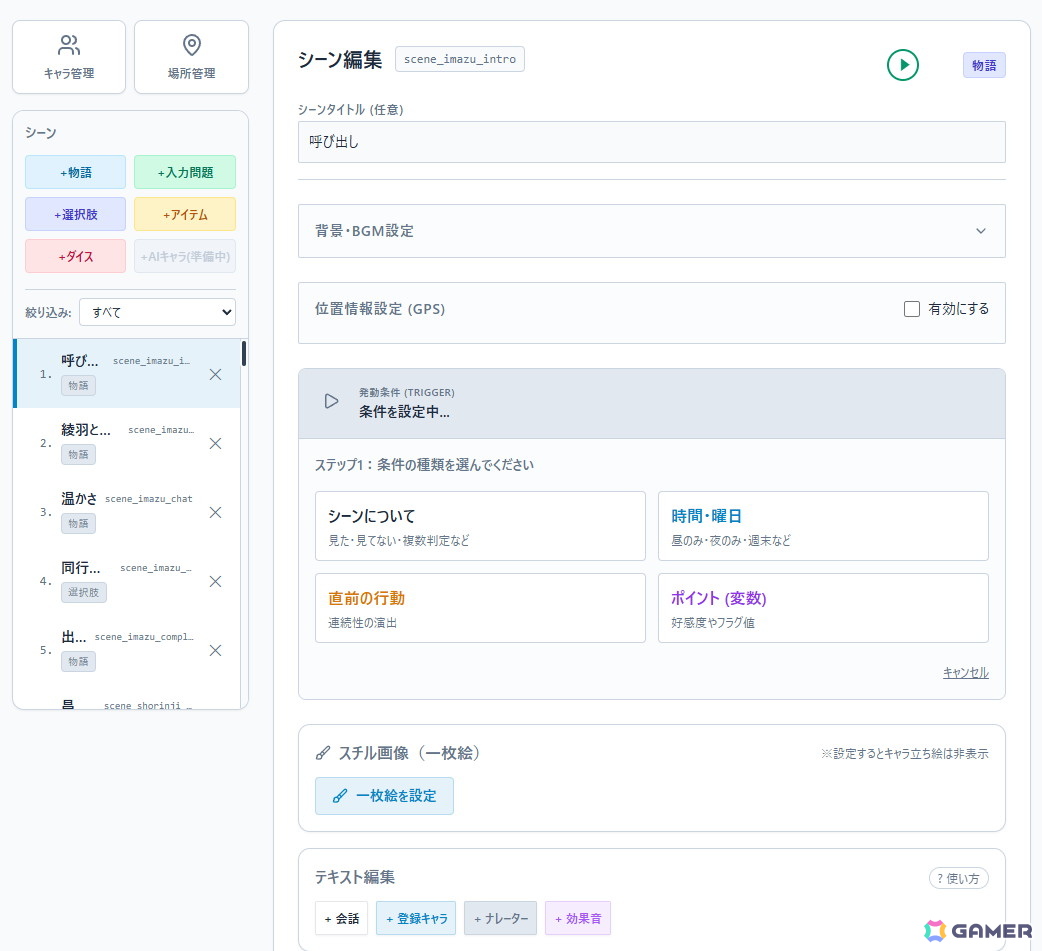Select scene 5 scene_imazu_compl… in list
Screen dimensions: 1042x951
[x=127, y=650]
